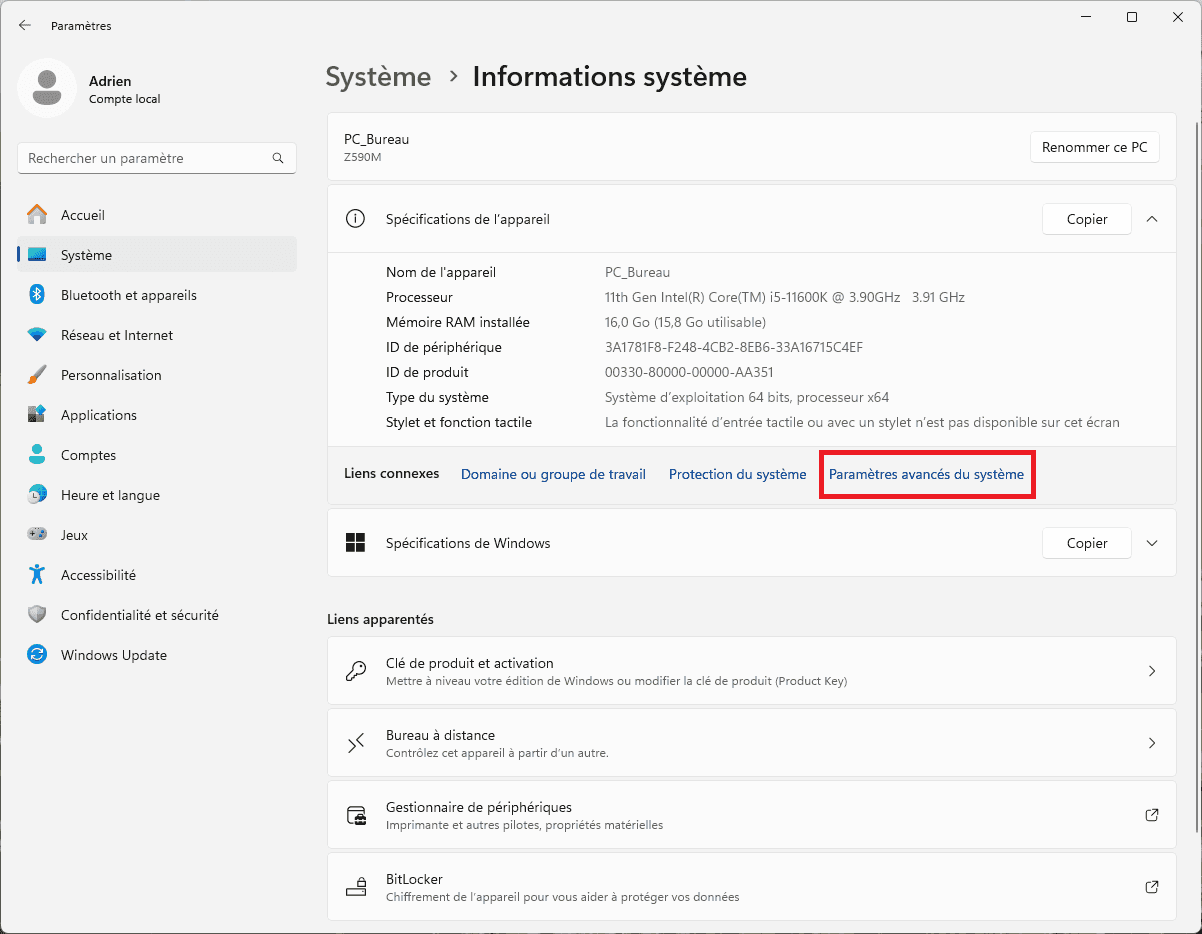
Task: Open Accessibilité settings
Action: (x=157, y=575)
